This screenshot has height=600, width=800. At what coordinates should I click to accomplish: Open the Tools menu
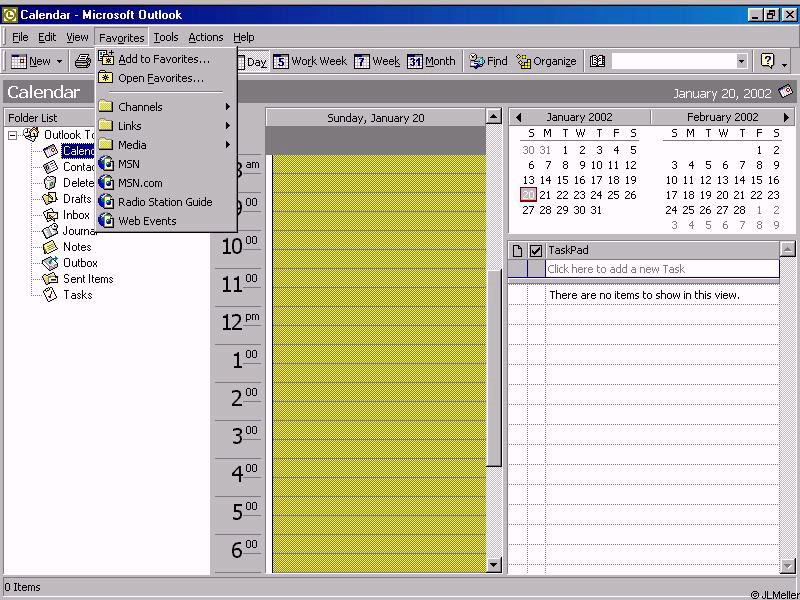165,37
